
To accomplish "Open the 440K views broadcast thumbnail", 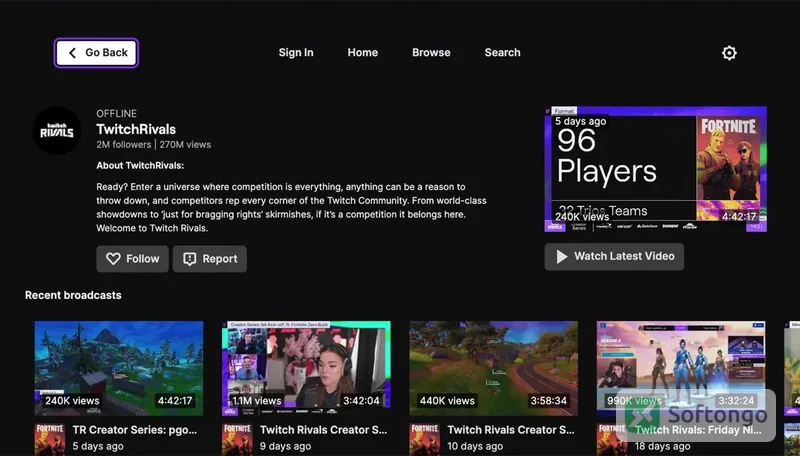I will pos(493,368).
